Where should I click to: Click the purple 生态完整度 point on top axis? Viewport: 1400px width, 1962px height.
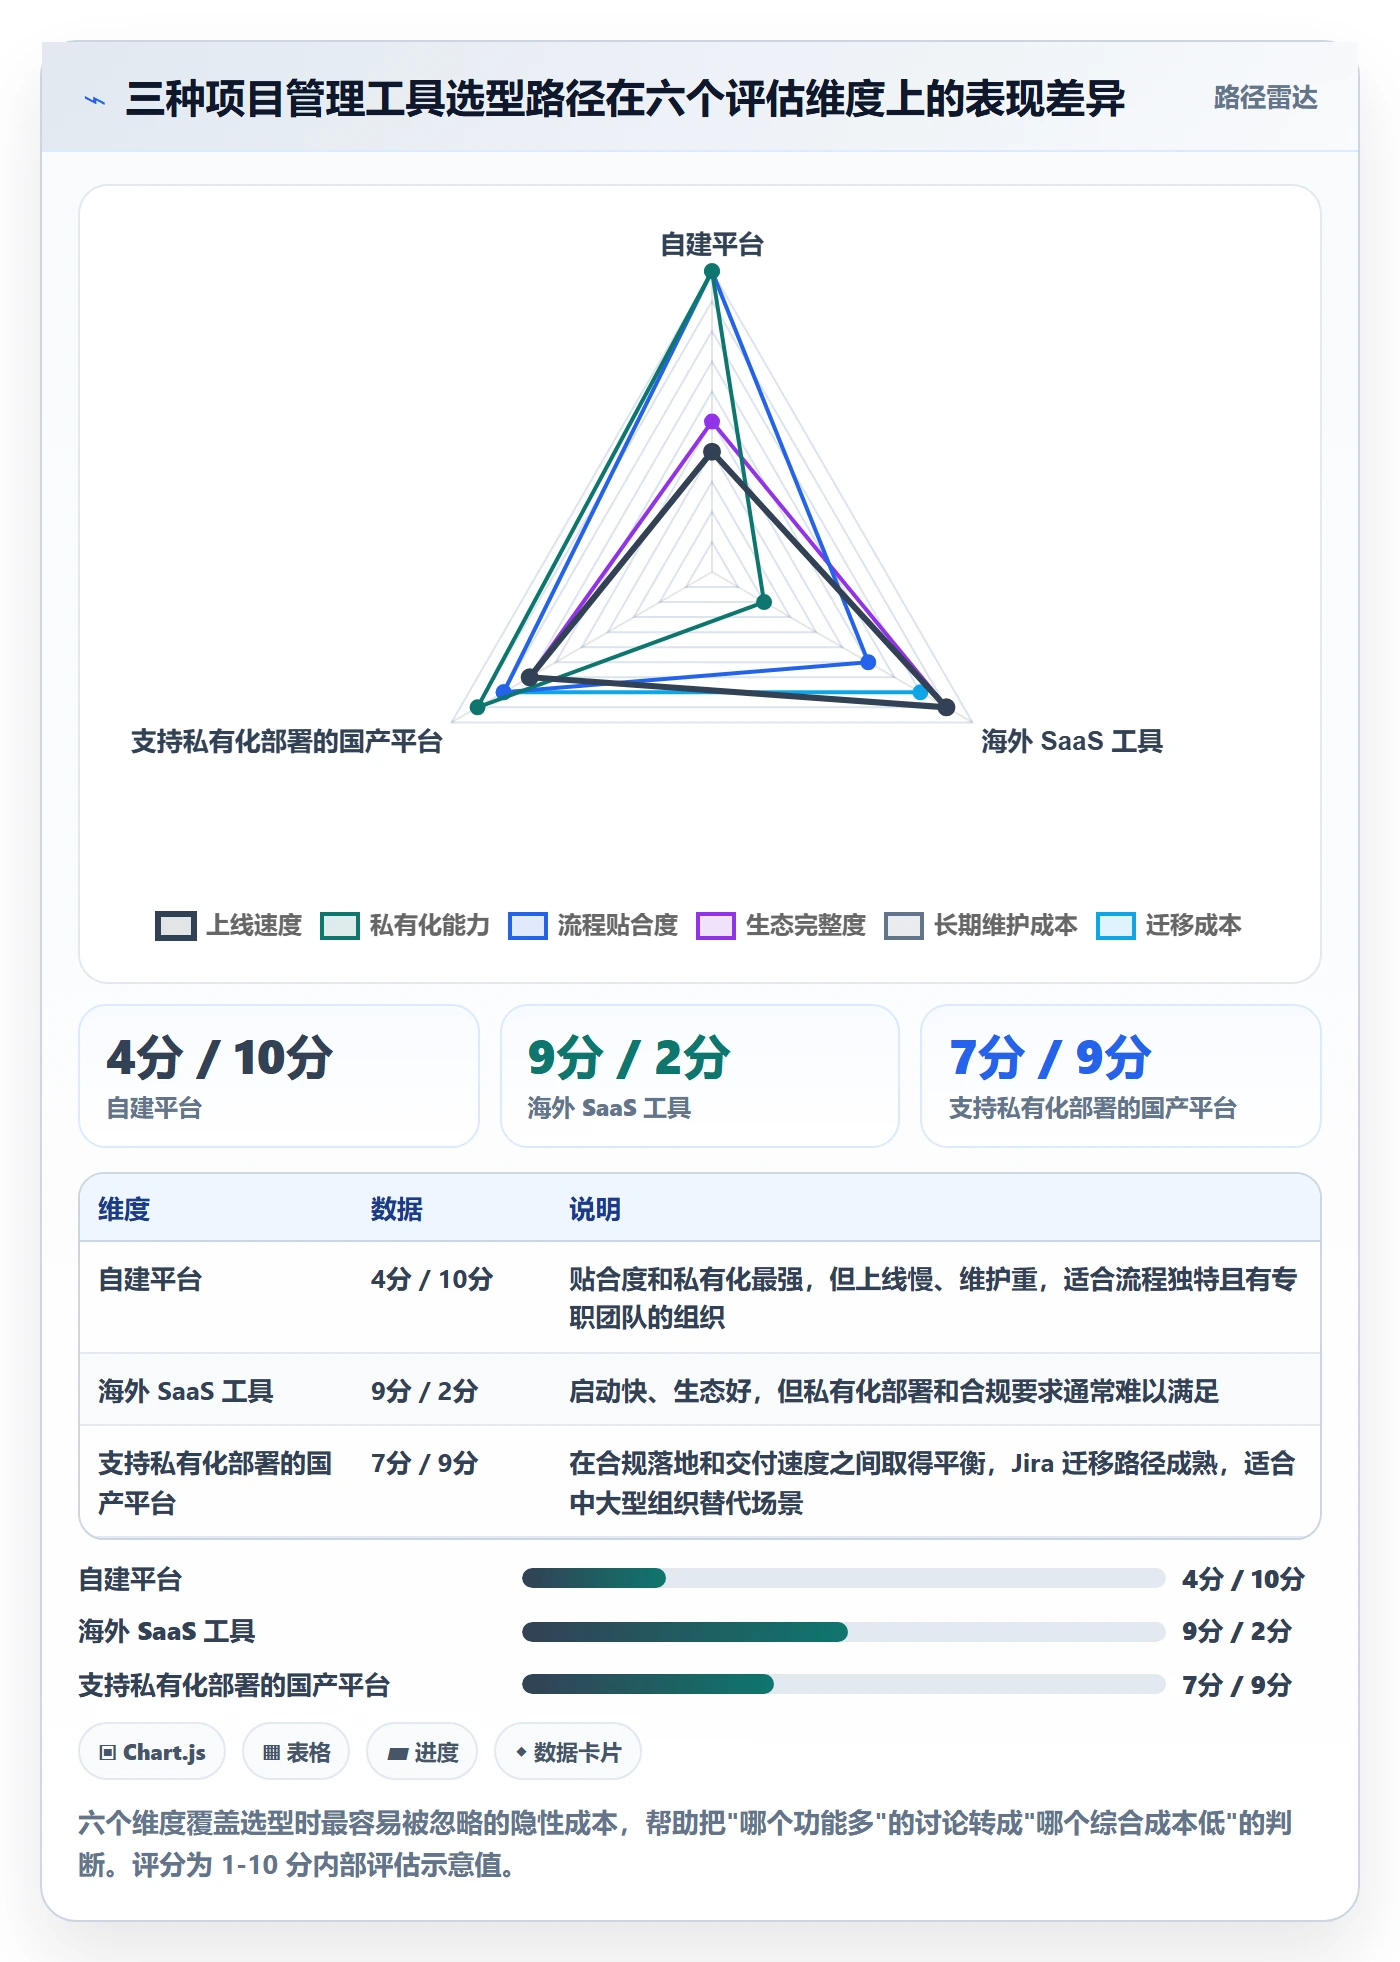pyautogui.click(x=712, y=421)
